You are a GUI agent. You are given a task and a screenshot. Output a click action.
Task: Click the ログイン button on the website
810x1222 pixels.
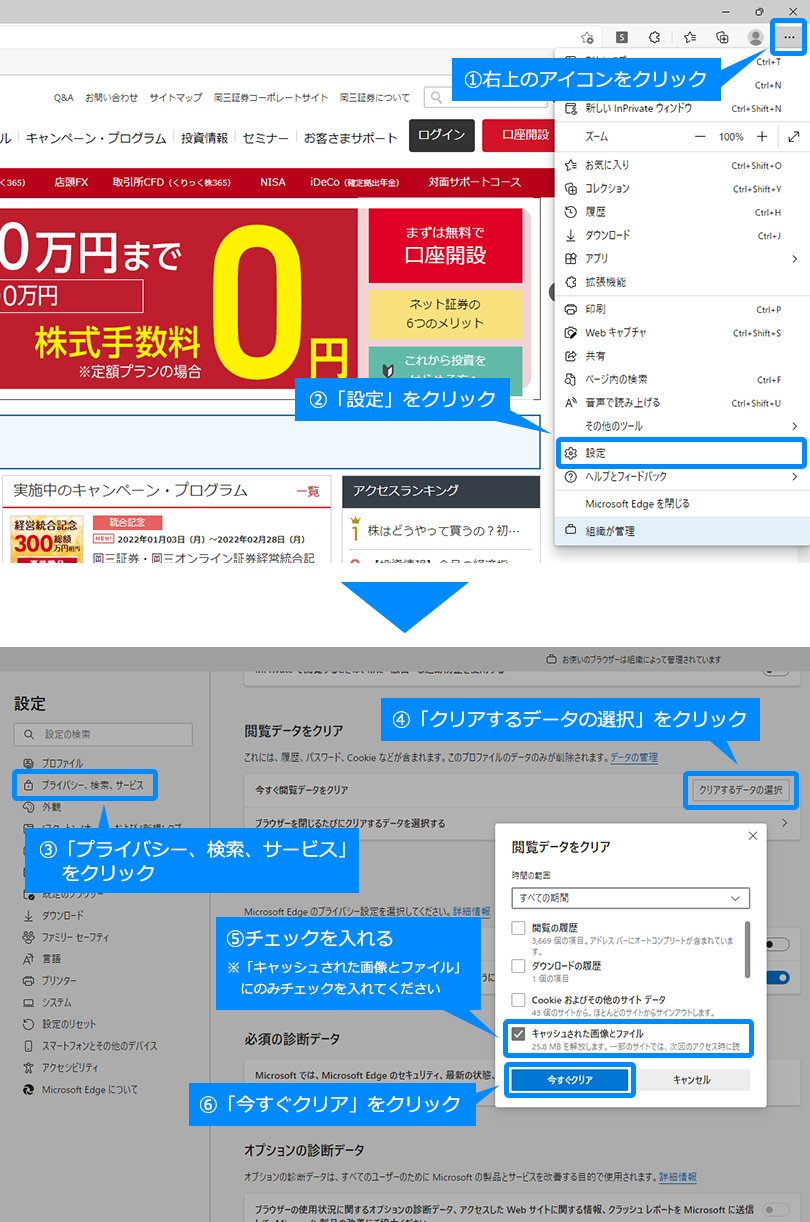[441, 135]
